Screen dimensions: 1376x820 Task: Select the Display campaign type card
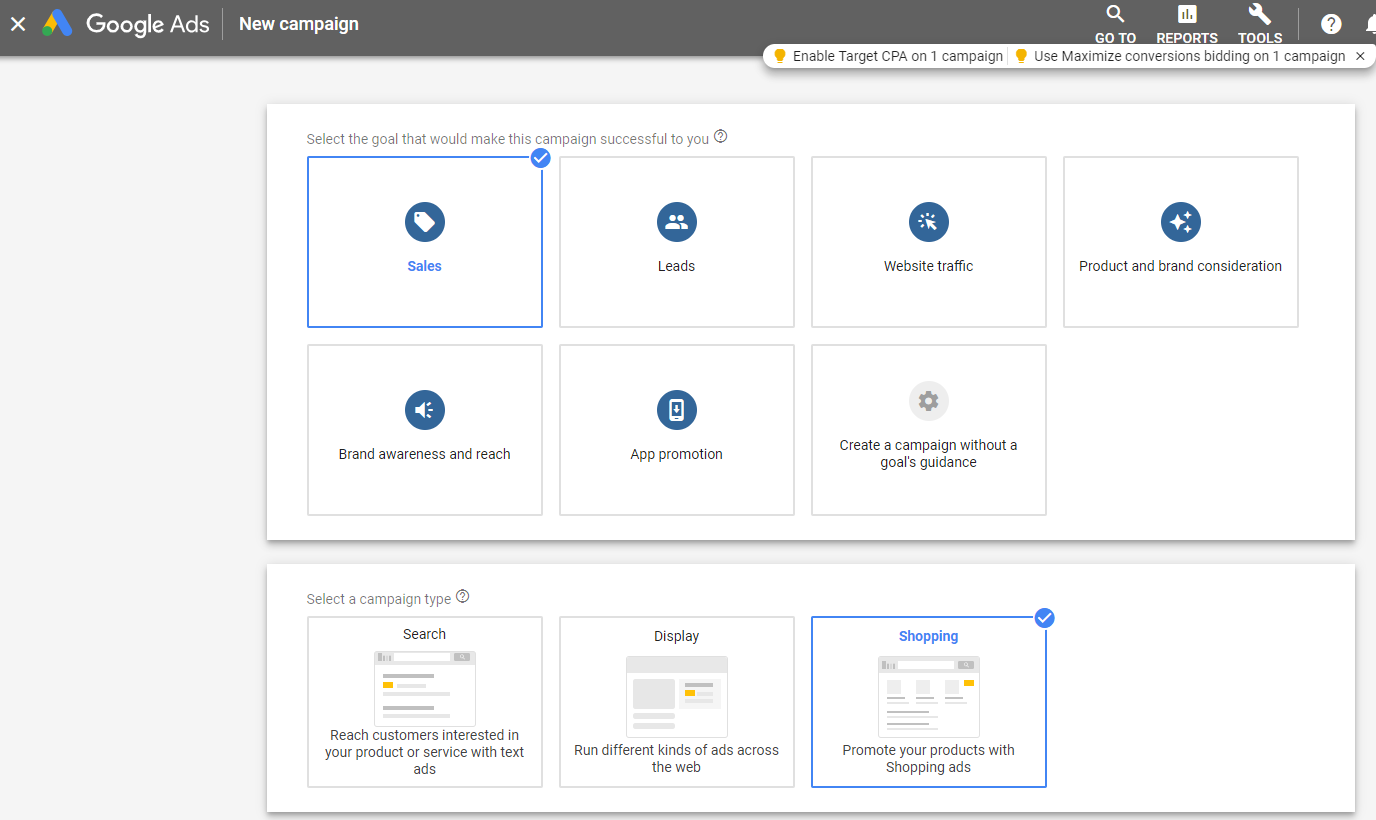[x=676, y=701]
